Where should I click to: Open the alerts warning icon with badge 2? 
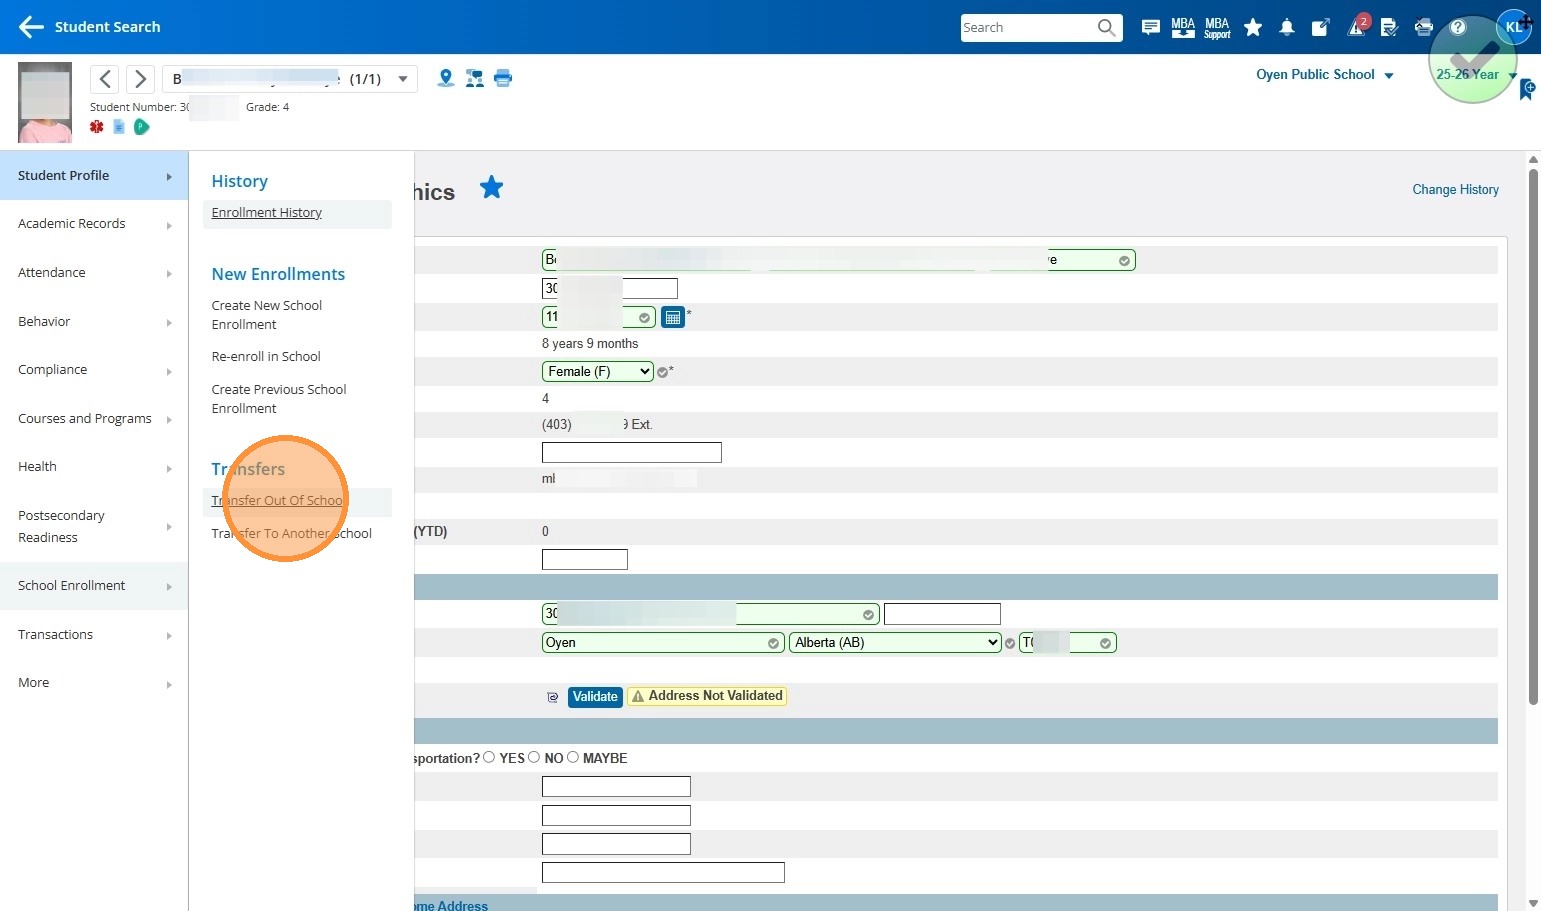tap(1357, 26)
